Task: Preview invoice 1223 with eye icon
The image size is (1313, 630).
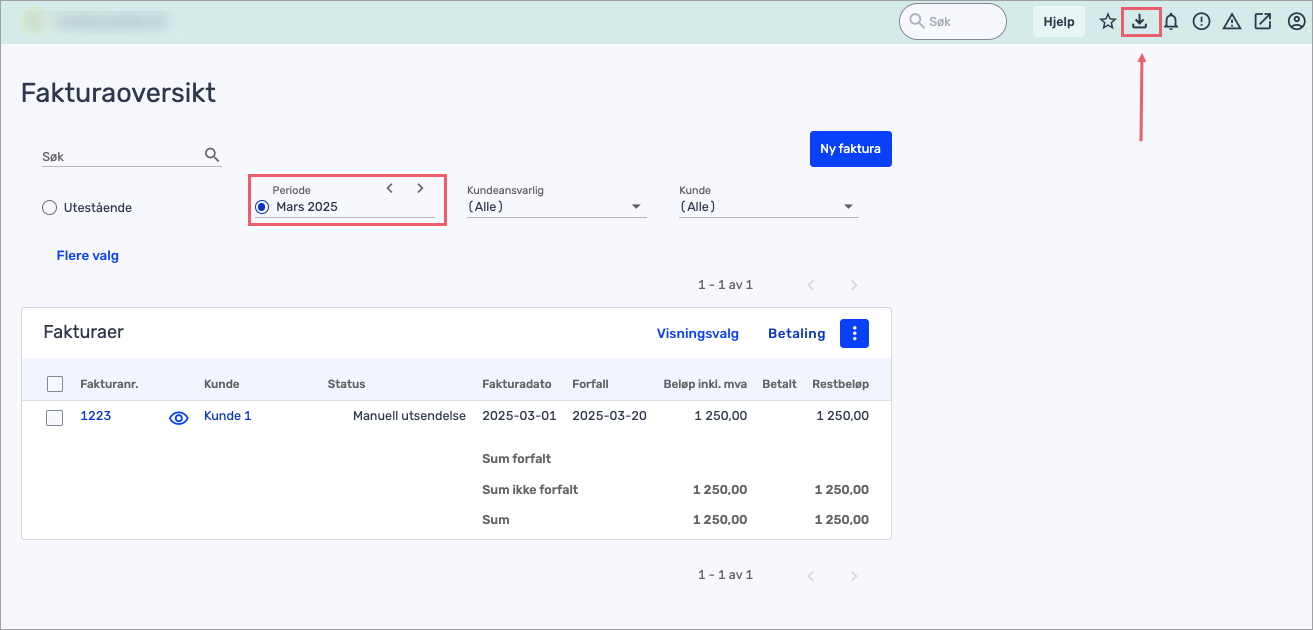Action: [179, 419]
